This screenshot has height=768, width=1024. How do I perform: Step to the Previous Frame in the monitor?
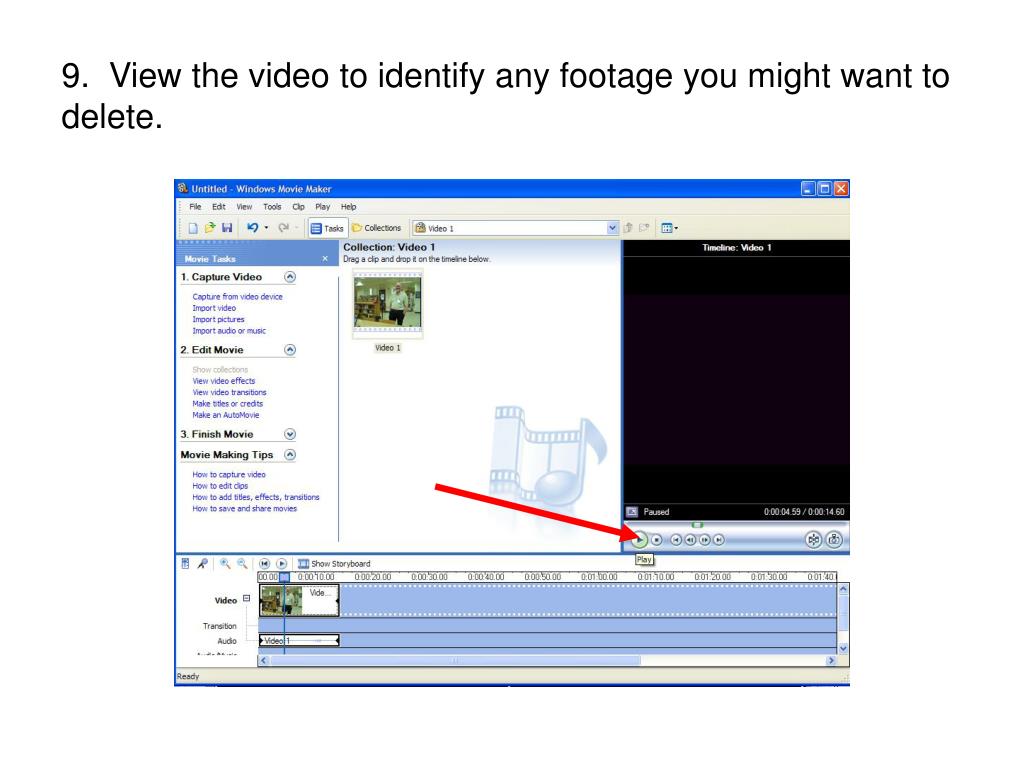(690, 539)
